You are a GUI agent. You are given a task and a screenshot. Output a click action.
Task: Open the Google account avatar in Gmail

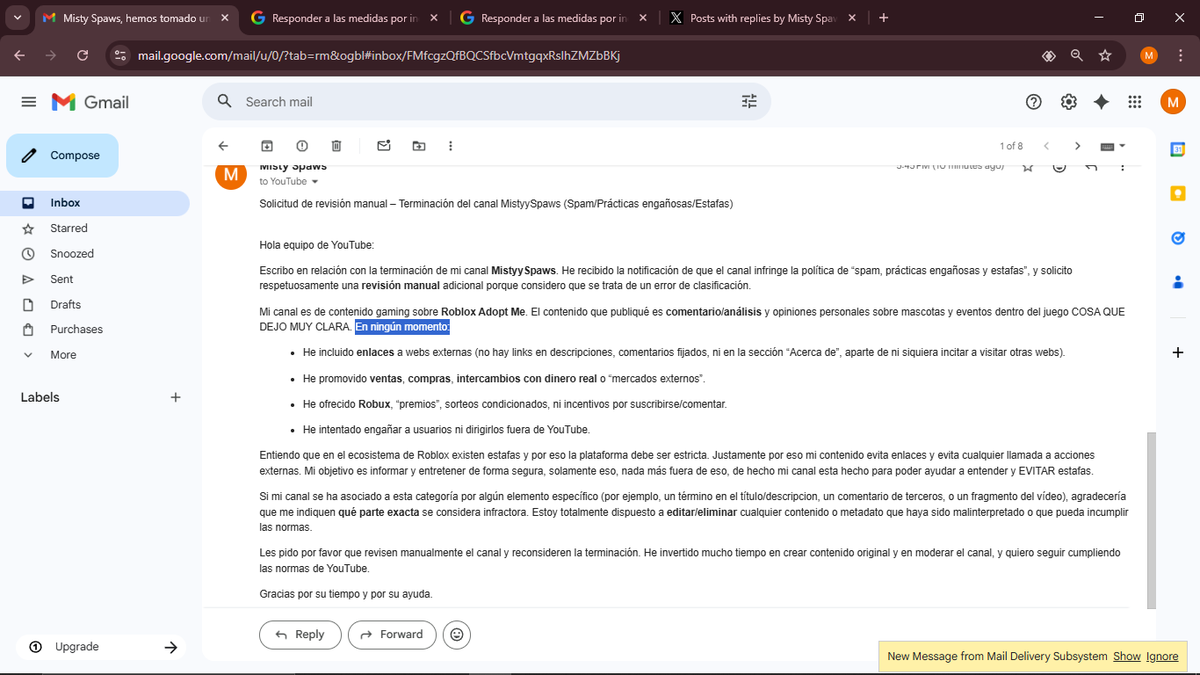pos(1173,102)
